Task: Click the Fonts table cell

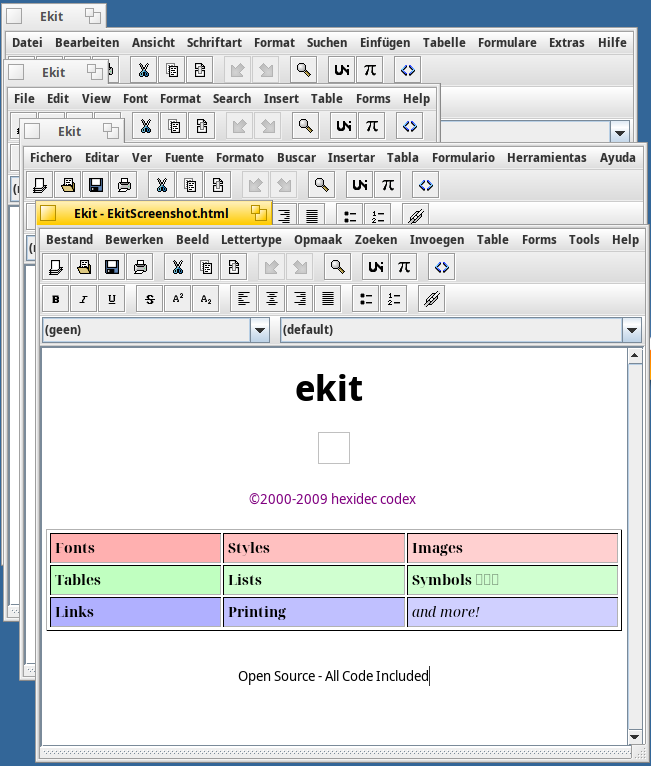Action: [x=136, y=548]
